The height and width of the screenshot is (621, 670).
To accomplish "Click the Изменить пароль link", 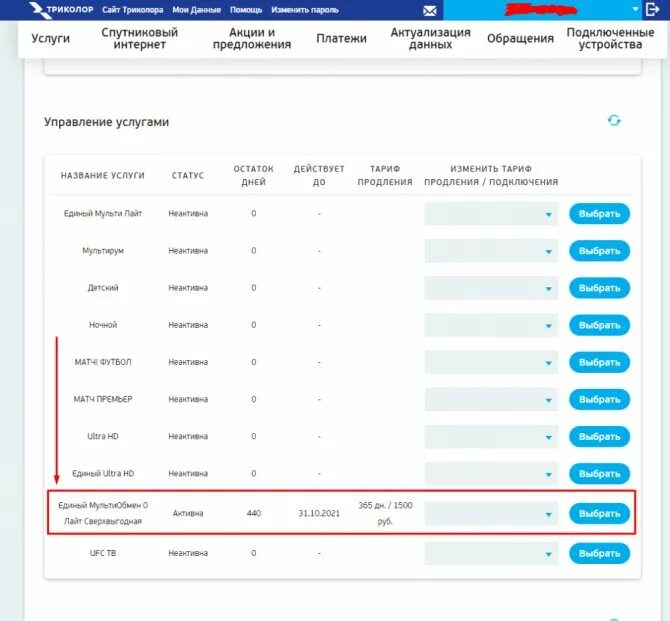I will (x=305, y=10).
